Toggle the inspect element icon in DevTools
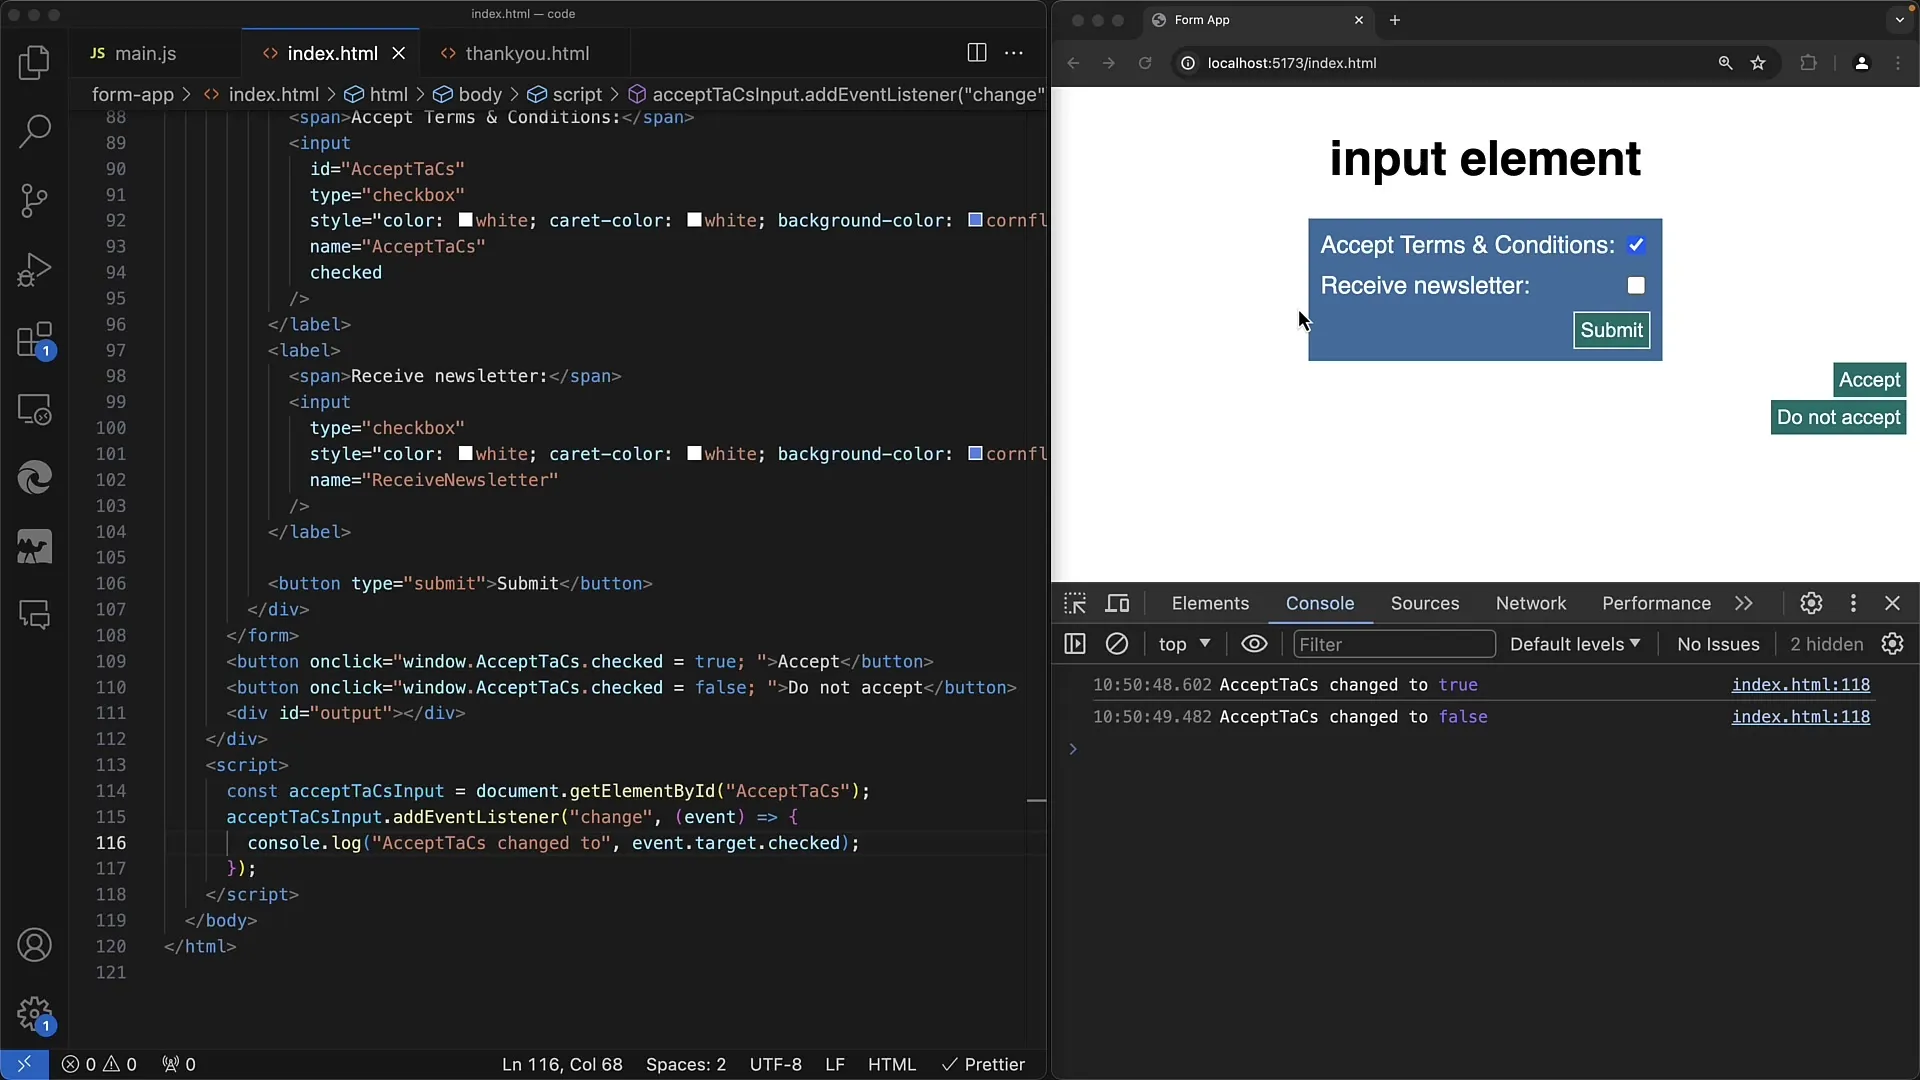 click(x=1076, y=603)
